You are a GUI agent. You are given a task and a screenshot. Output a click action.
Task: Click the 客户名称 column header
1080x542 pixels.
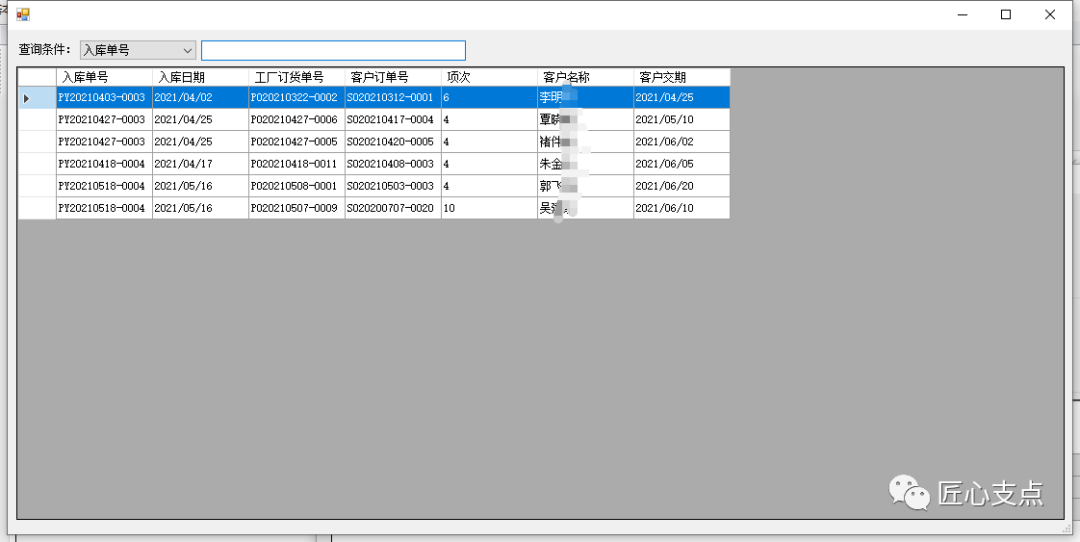pos(584,77)
